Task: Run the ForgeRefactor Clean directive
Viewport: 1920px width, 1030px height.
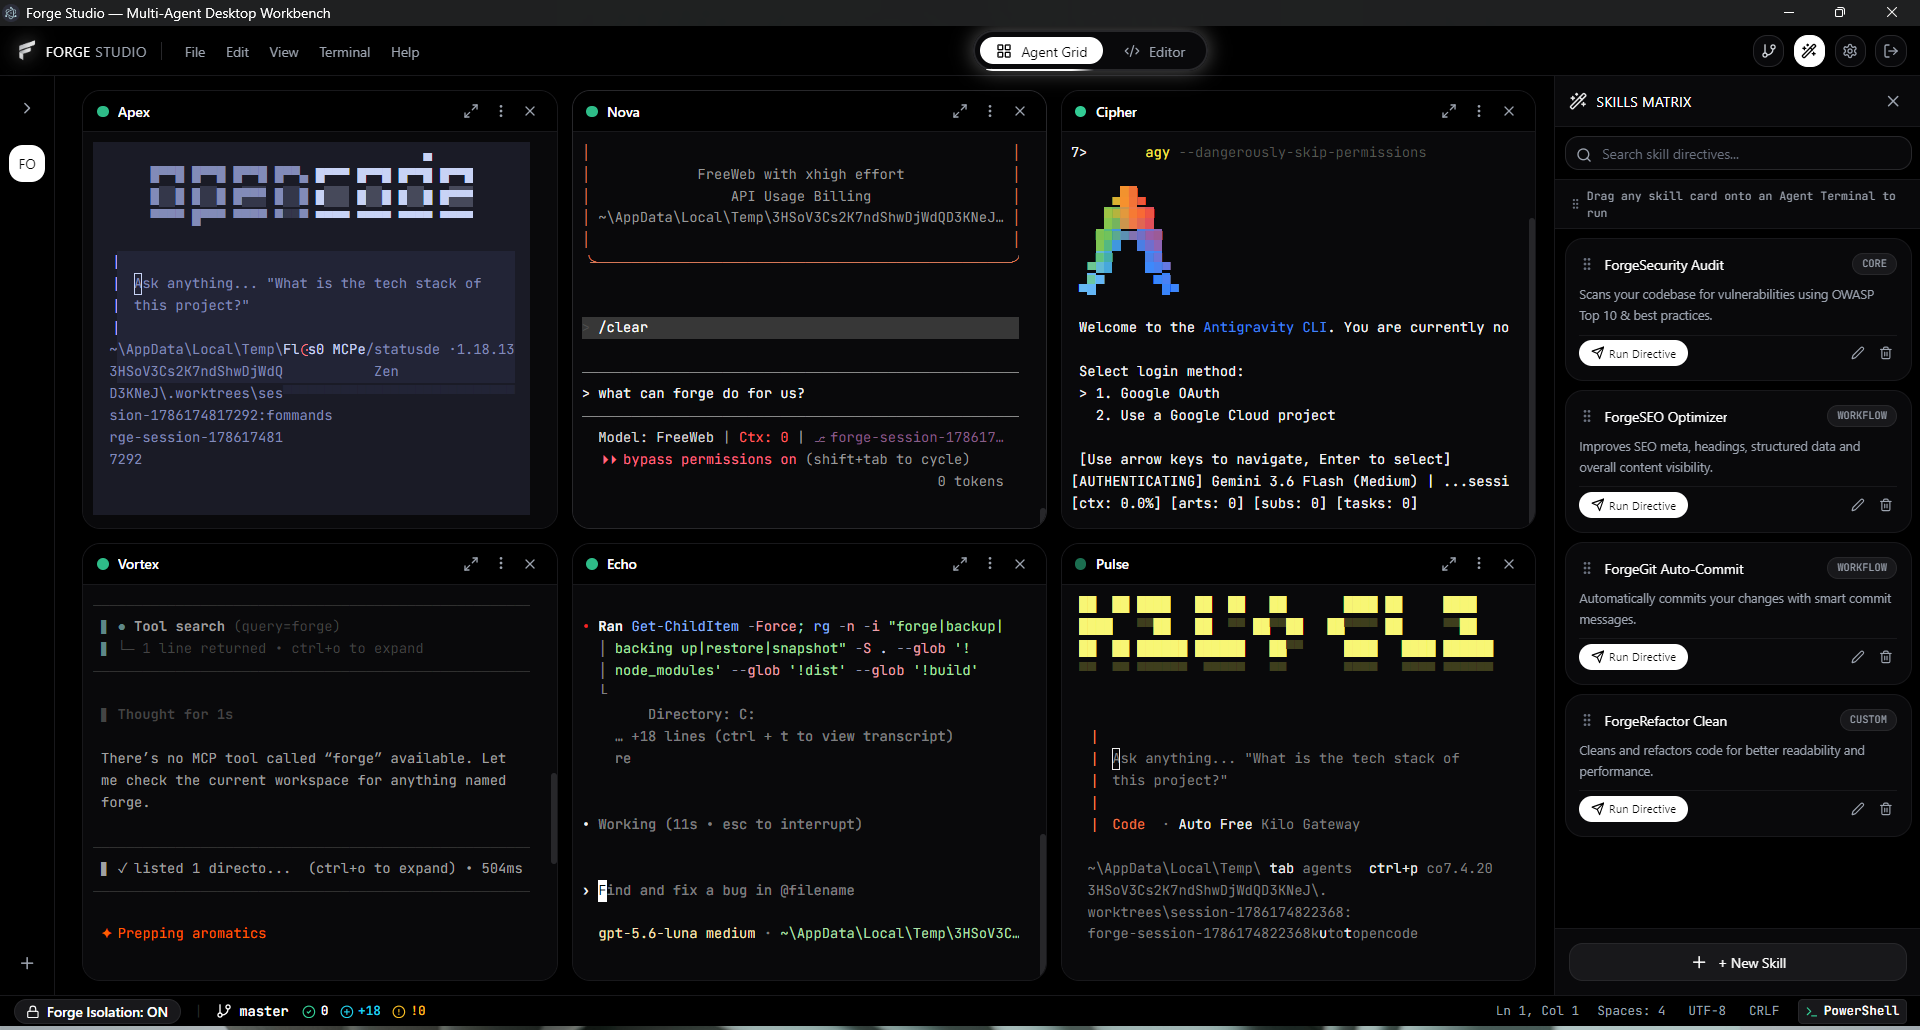Action: 1633,809
